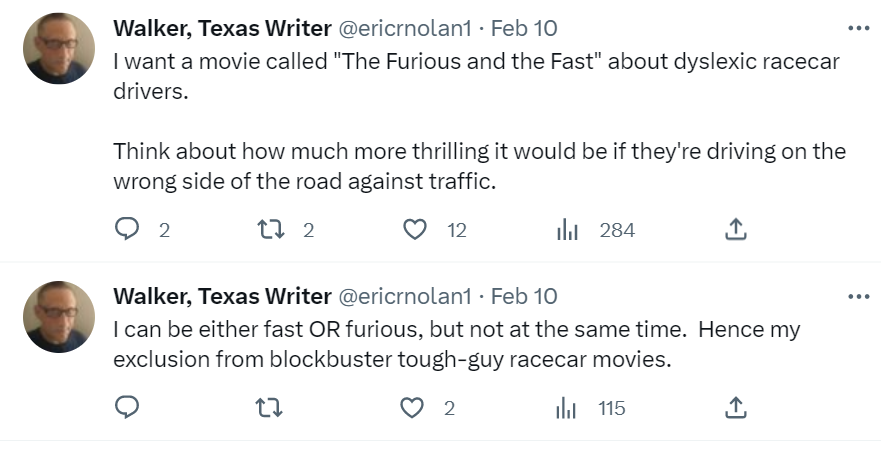Open more options menu on second tweet
The height and width of the screenshot is (460, 881).
[x=858, y=296]
